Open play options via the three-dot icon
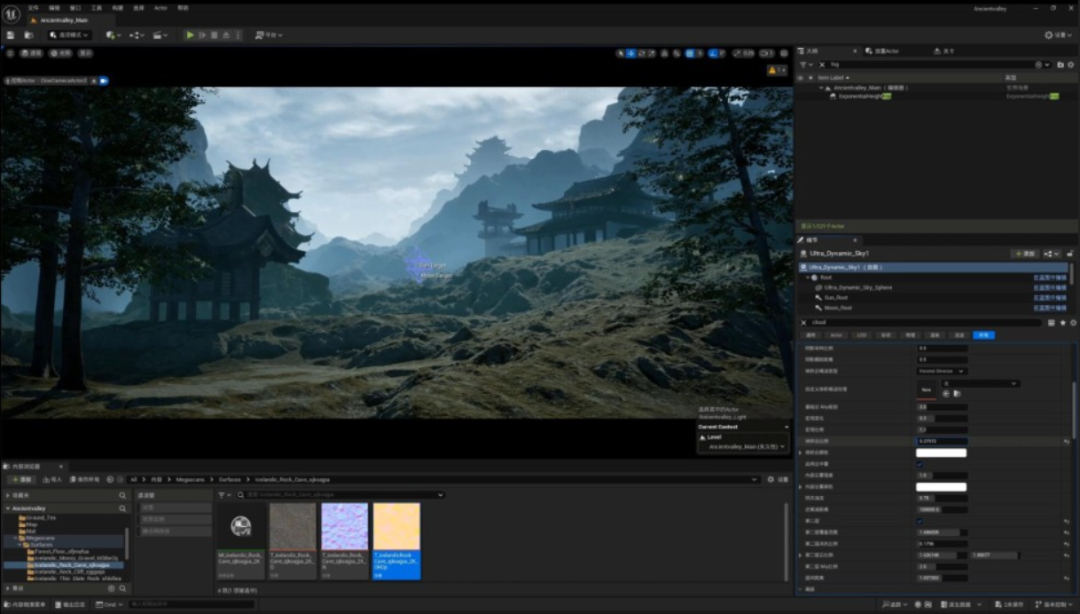1080x614 pixels. [238, 35]
